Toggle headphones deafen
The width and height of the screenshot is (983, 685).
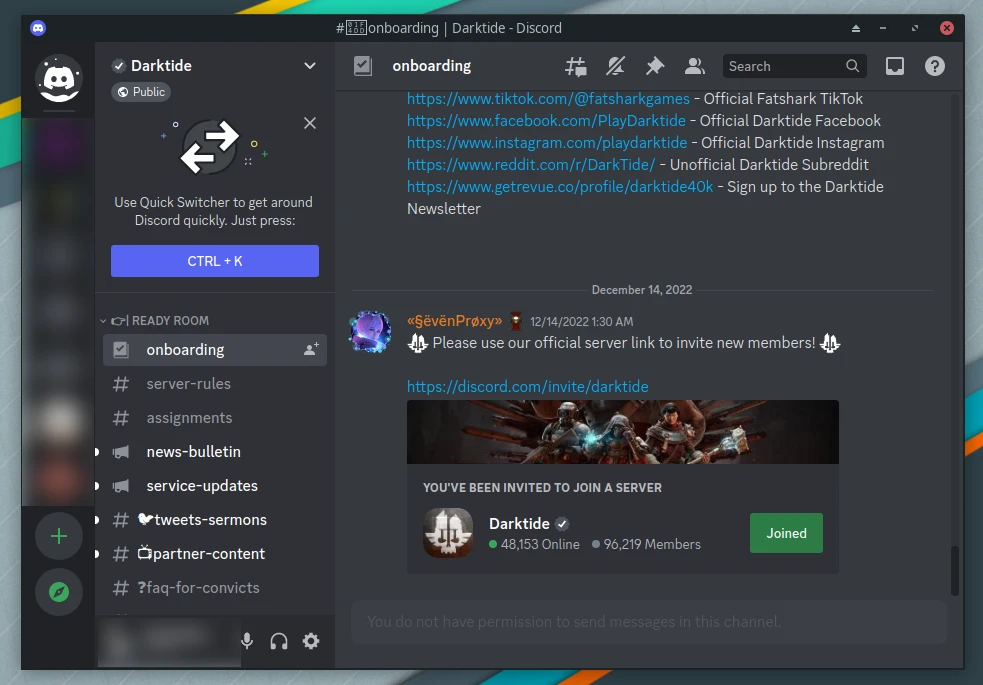(279, 641)
